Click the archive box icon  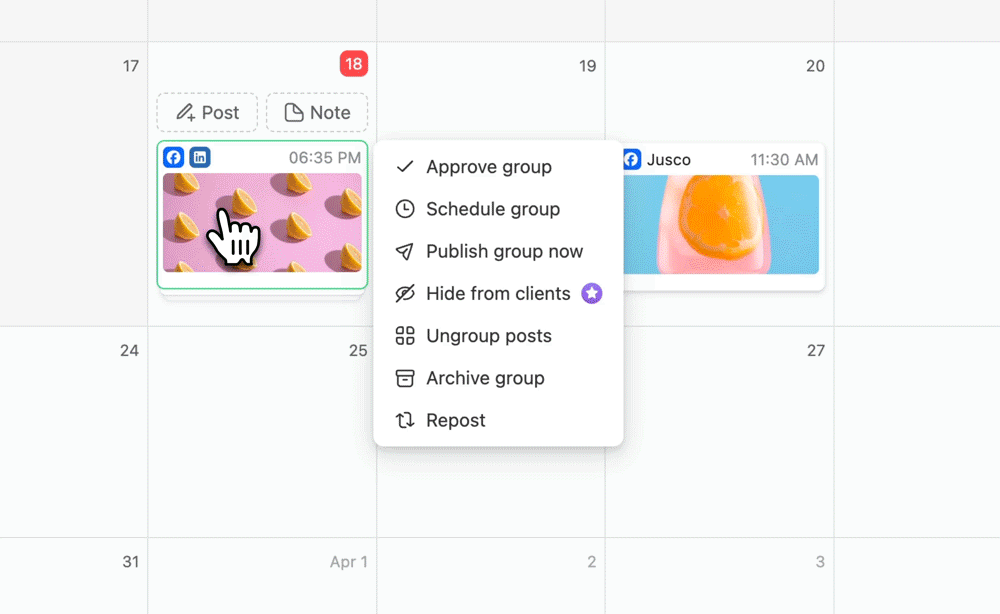(404, 378)
